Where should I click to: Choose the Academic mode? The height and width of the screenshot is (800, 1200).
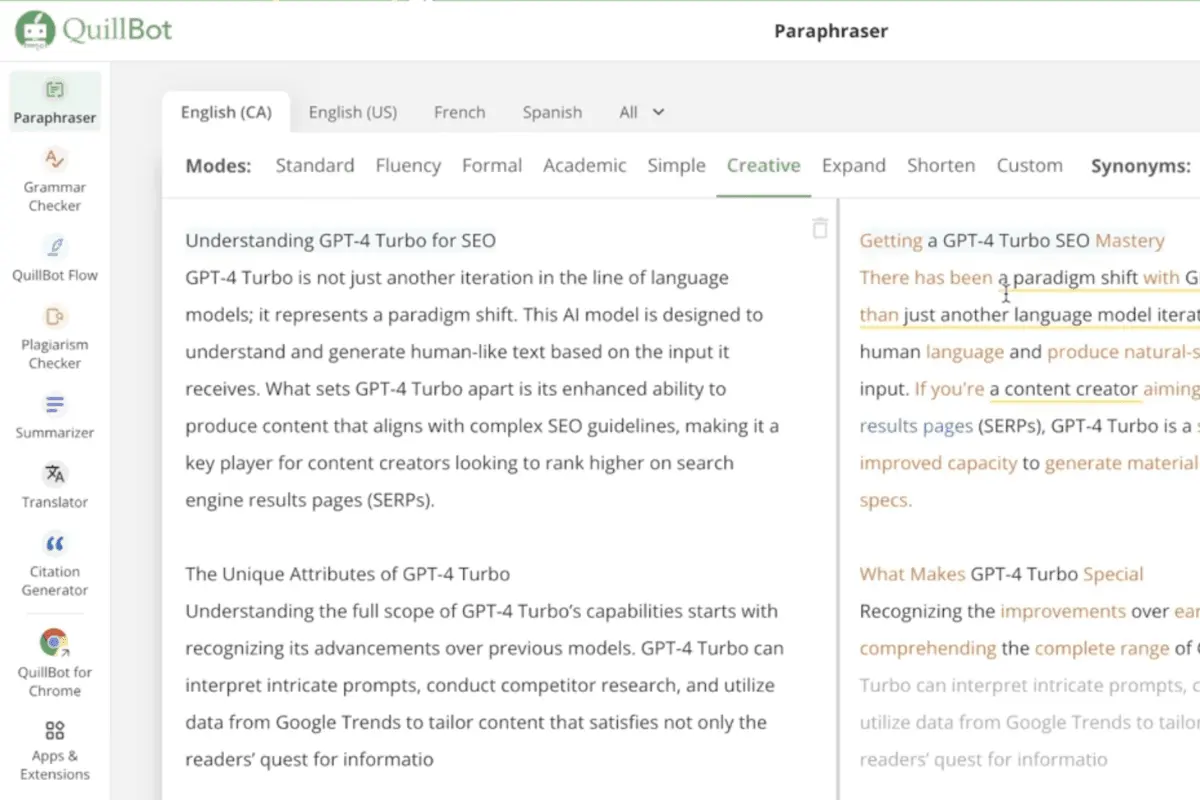(x=585, y=165)
